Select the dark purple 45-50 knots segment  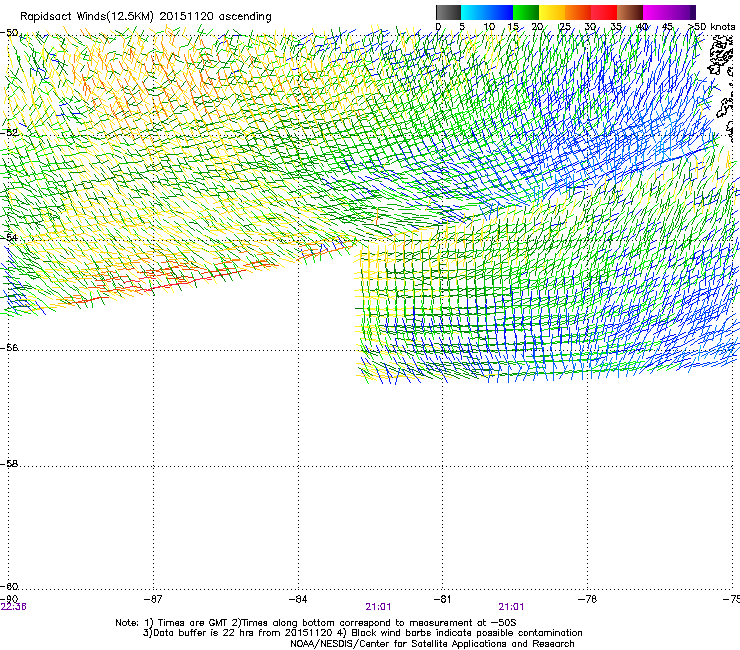(682, 12)
